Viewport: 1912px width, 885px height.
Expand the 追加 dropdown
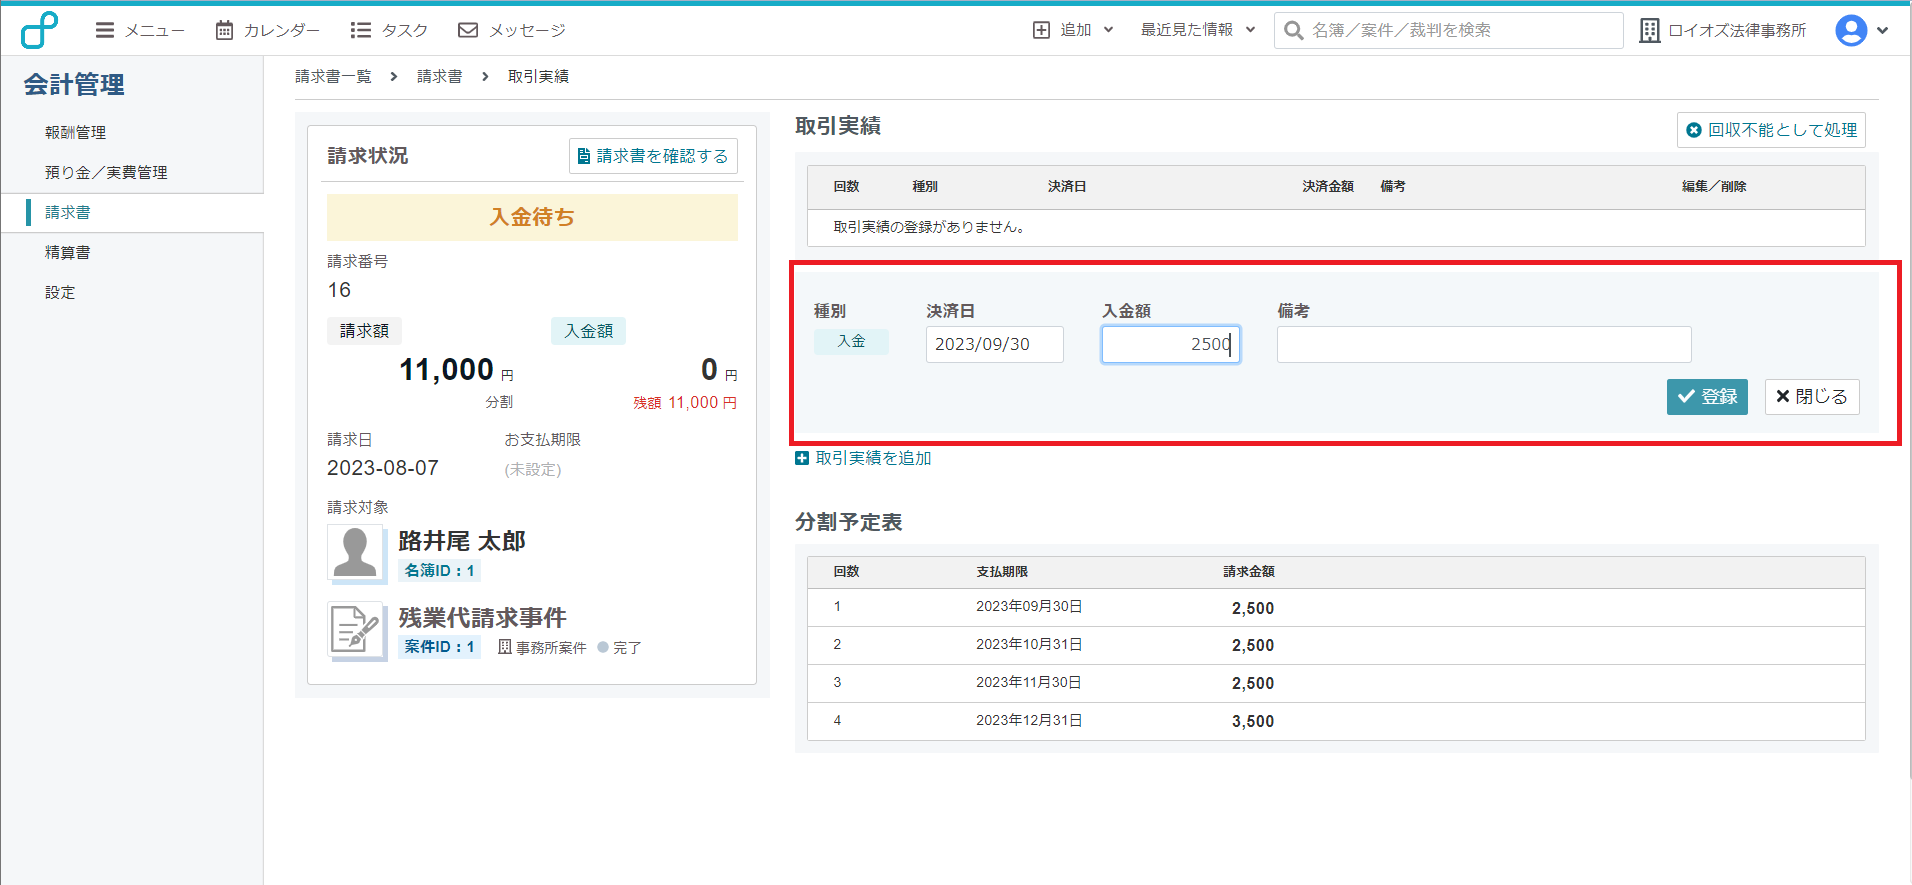(1074, 30)
